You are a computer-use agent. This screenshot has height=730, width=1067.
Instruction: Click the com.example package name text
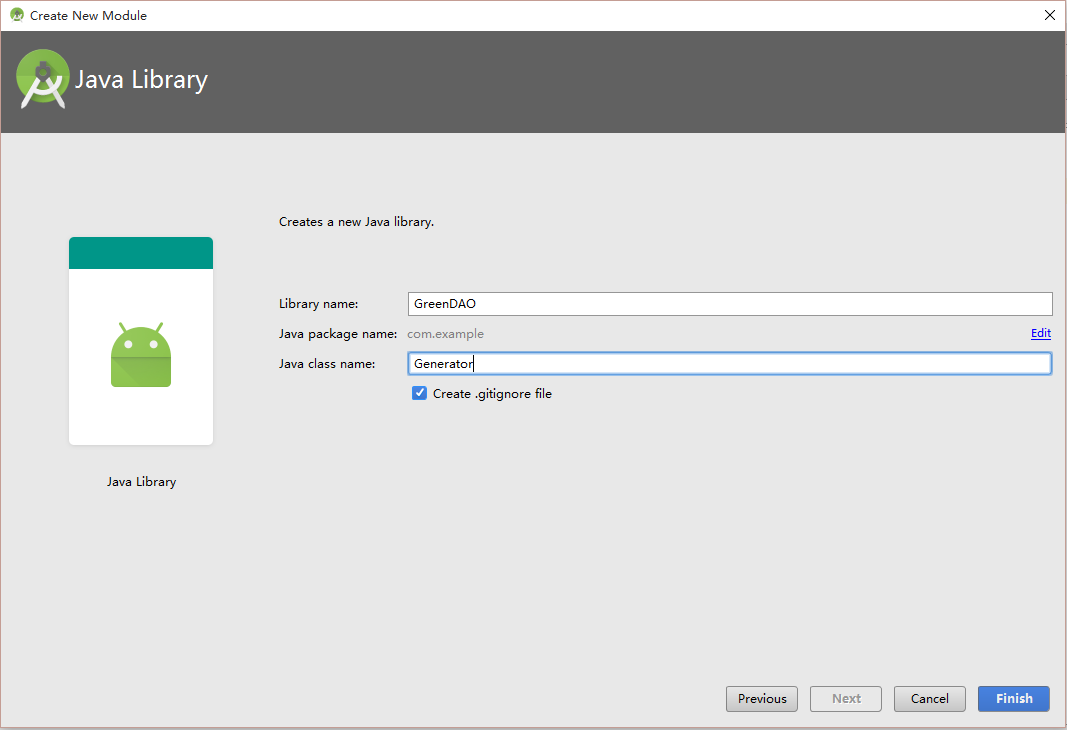click(x=445, y=334)
